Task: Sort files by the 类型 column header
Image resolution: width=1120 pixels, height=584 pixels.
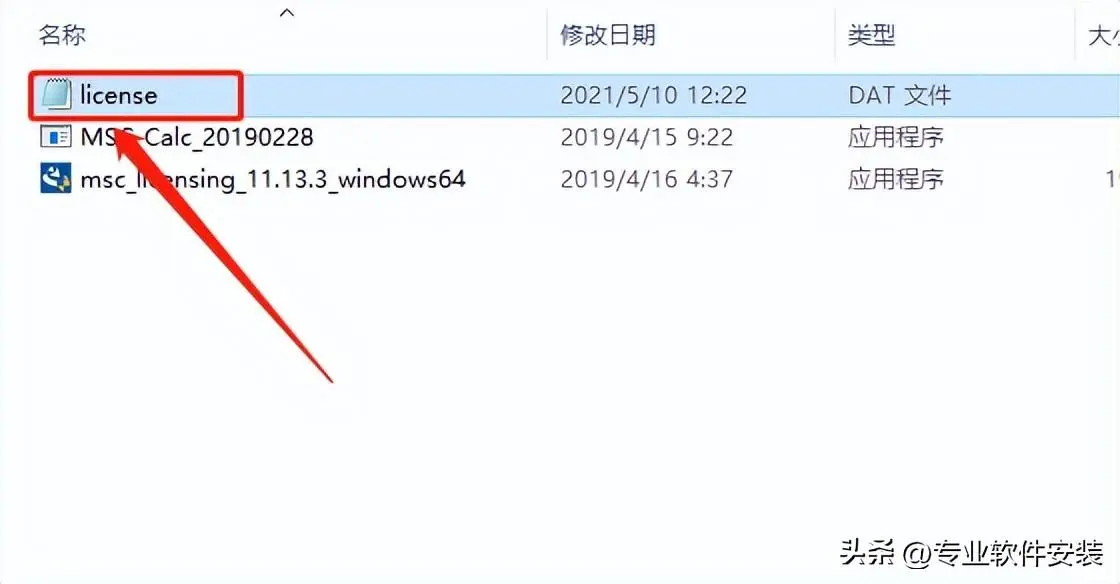Action: (x=871, y=34)
